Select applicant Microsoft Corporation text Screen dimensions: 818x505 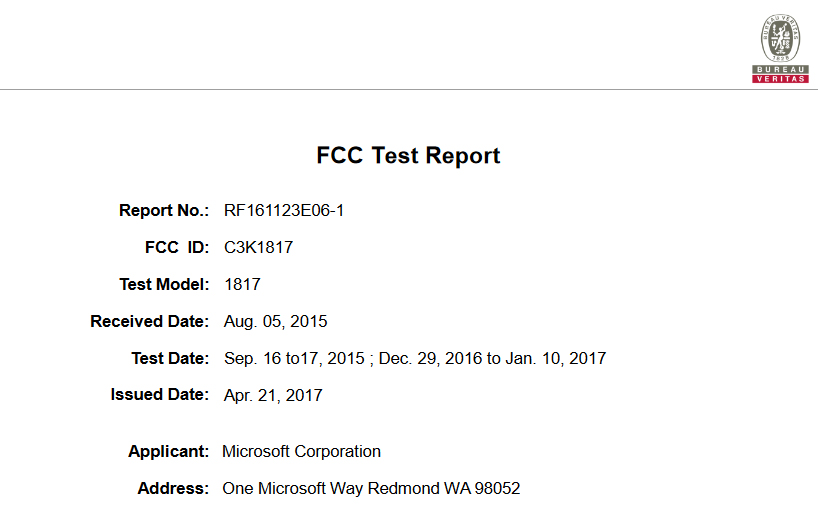[x=302, y=451]
